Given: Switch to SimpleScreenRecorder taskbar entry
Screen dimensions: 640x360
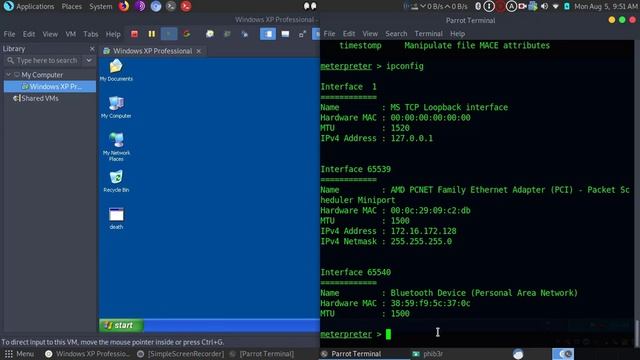Looking at the screenshot, I should [181, 354].
